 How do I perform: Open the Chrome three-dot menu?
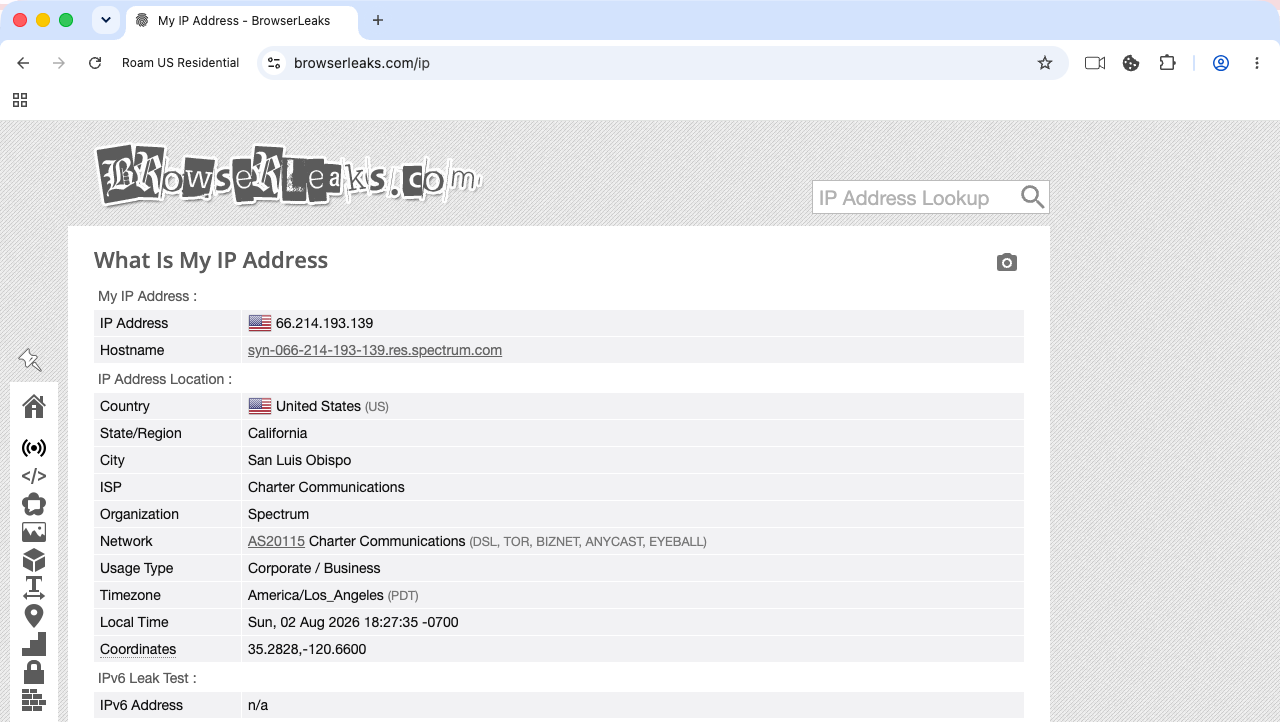(1257, 63)
